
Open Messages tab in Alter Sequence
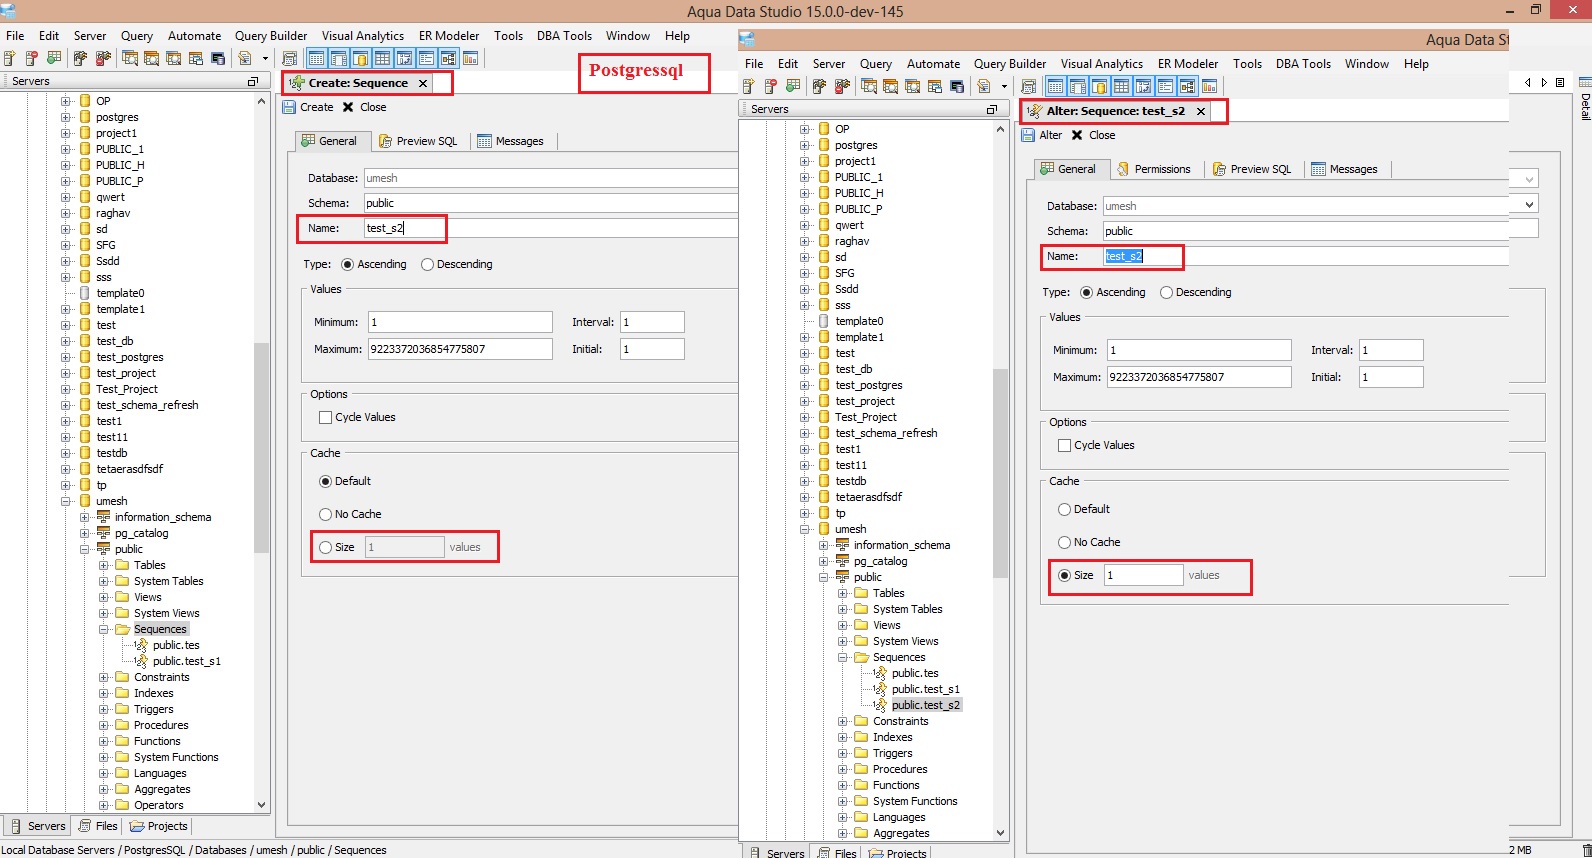coord(1345,169)
